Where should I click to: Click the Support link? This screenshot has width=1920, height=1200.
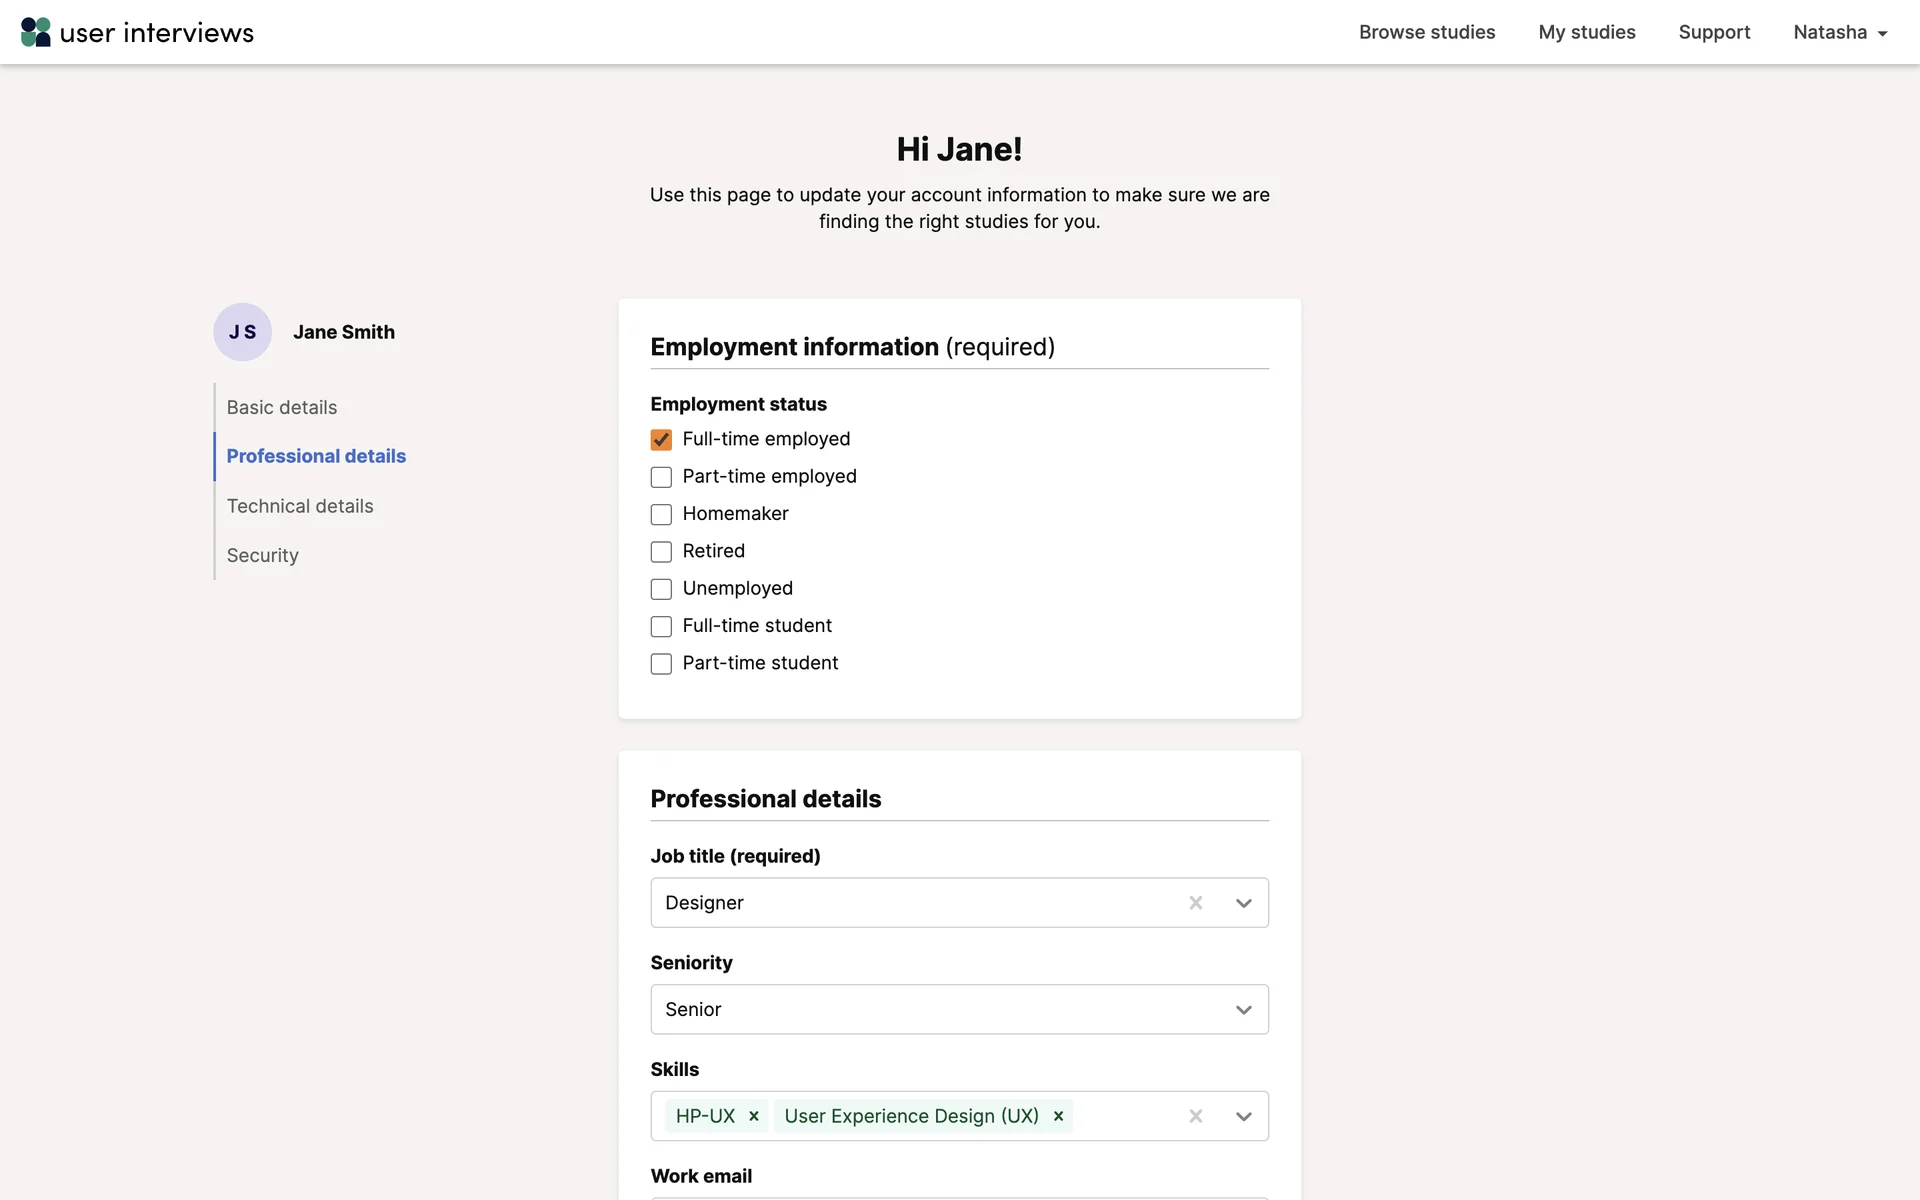1714,32
